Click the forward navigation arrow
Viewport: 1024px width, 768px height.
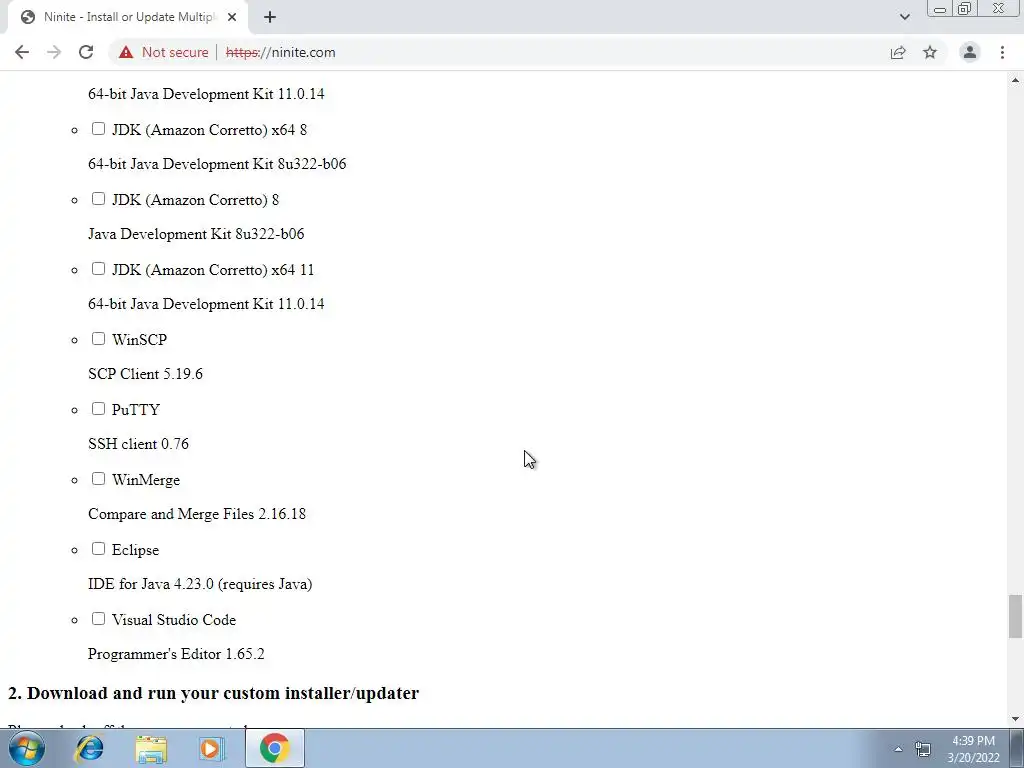tap(54, 52)
